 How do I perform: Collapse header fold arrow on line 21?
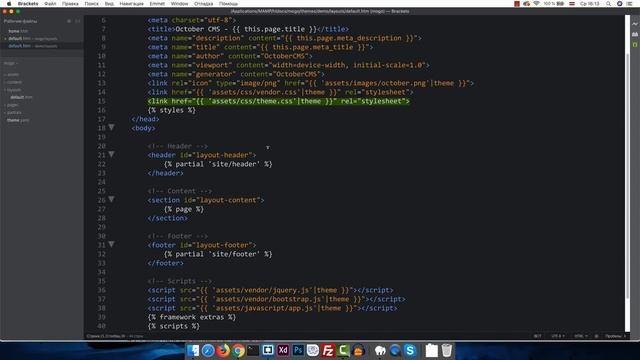111,155
